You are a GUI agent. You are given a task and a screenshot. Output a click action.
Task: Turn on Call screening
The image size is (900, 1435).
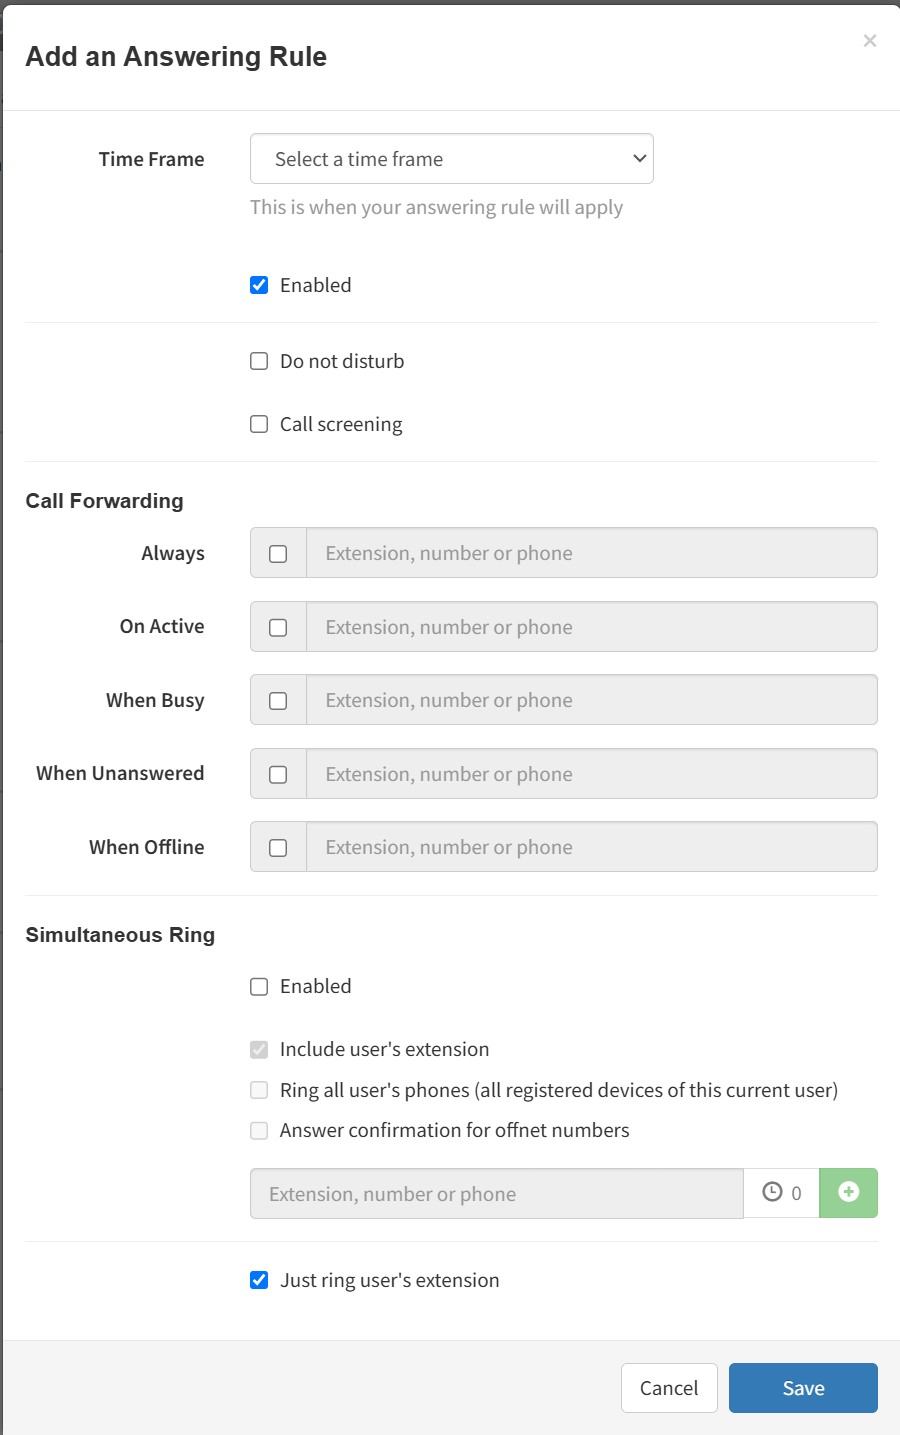pyautogui.click(x=259, y=424)
